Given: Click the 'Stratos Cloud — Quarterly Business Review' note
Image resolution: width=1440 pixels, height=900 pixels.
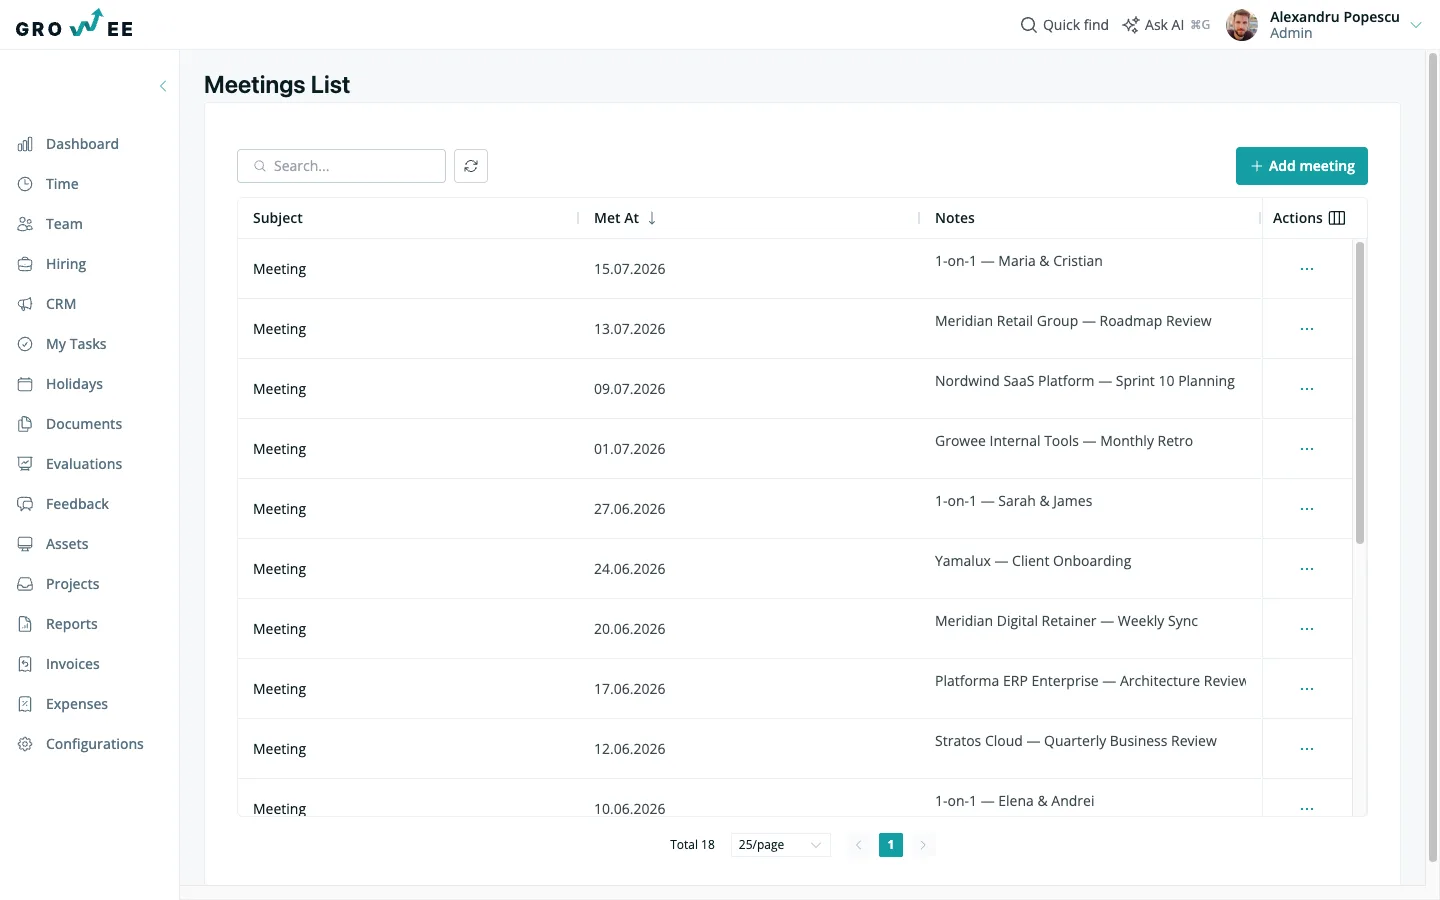Looking at the screenshot, I should click(1076, 741).
